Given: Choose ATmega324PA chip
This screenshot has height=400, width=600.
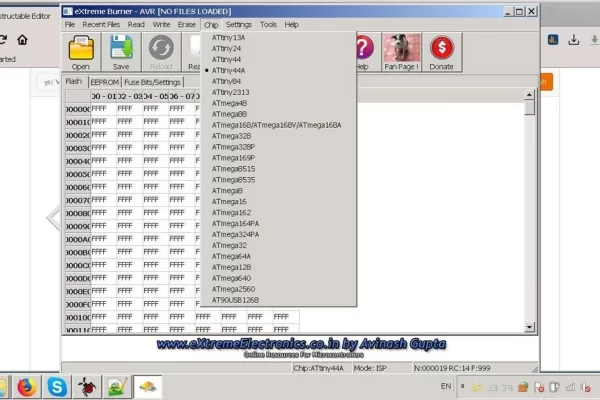Looking at the screenshot, I should tap(278, 234).
